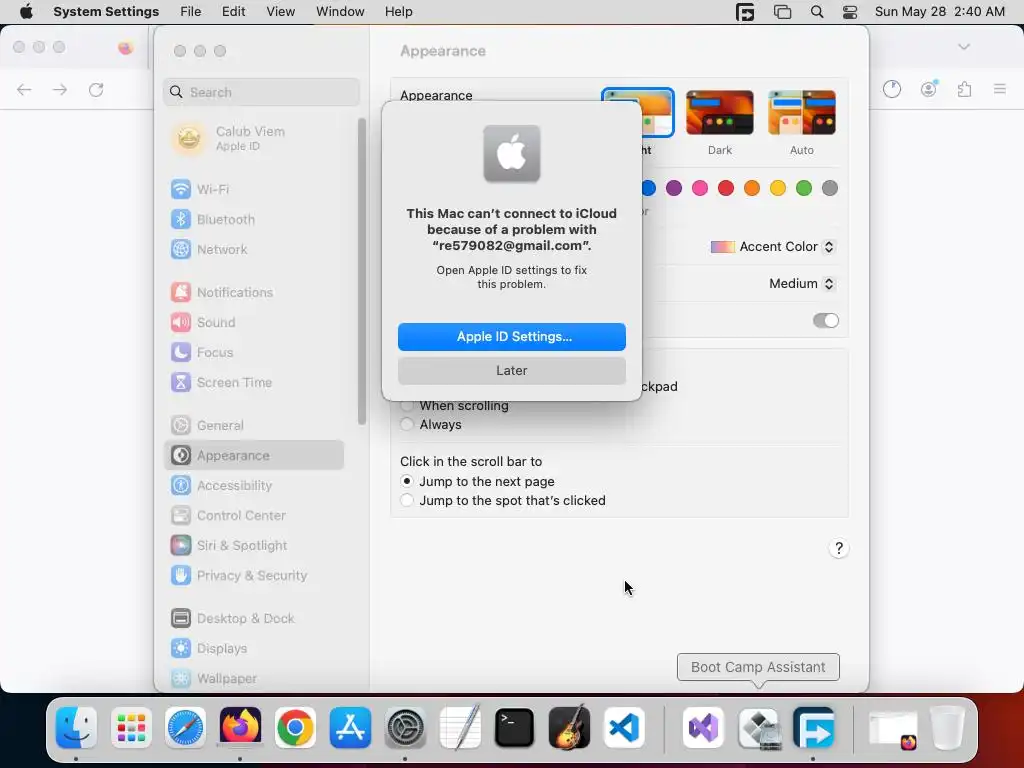Open the Help menu
1024x768 pixels.
398,12
